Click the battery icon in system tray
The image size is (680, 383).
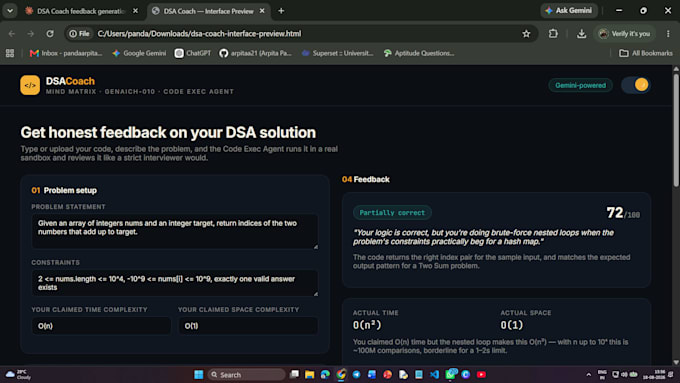tap(634, 374)
